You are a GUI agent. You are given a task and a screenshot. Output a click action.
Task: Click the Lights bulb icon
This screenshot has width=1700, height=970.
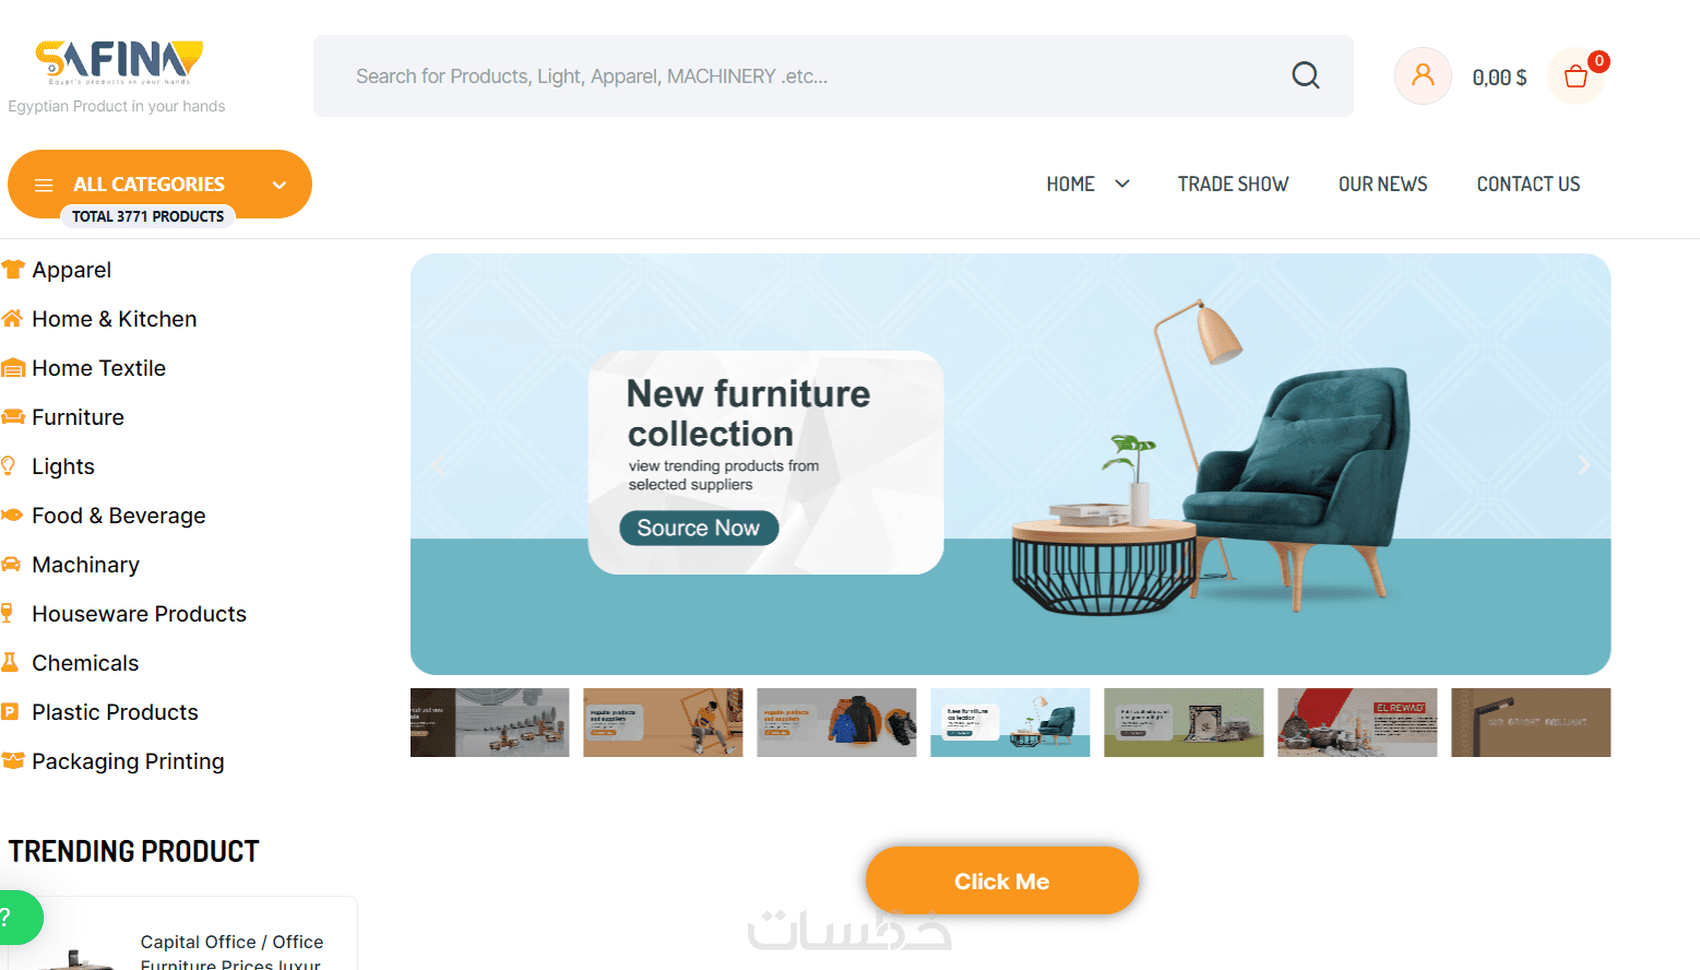pyautogui.click(x=9, y=465)
